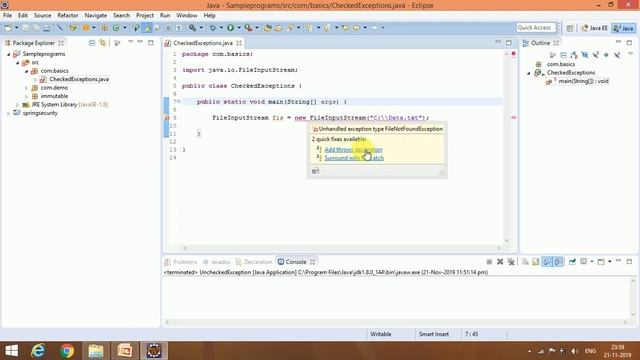Open the Outline view menu arrow
640x360 pixels.
(x=631, y=53)
